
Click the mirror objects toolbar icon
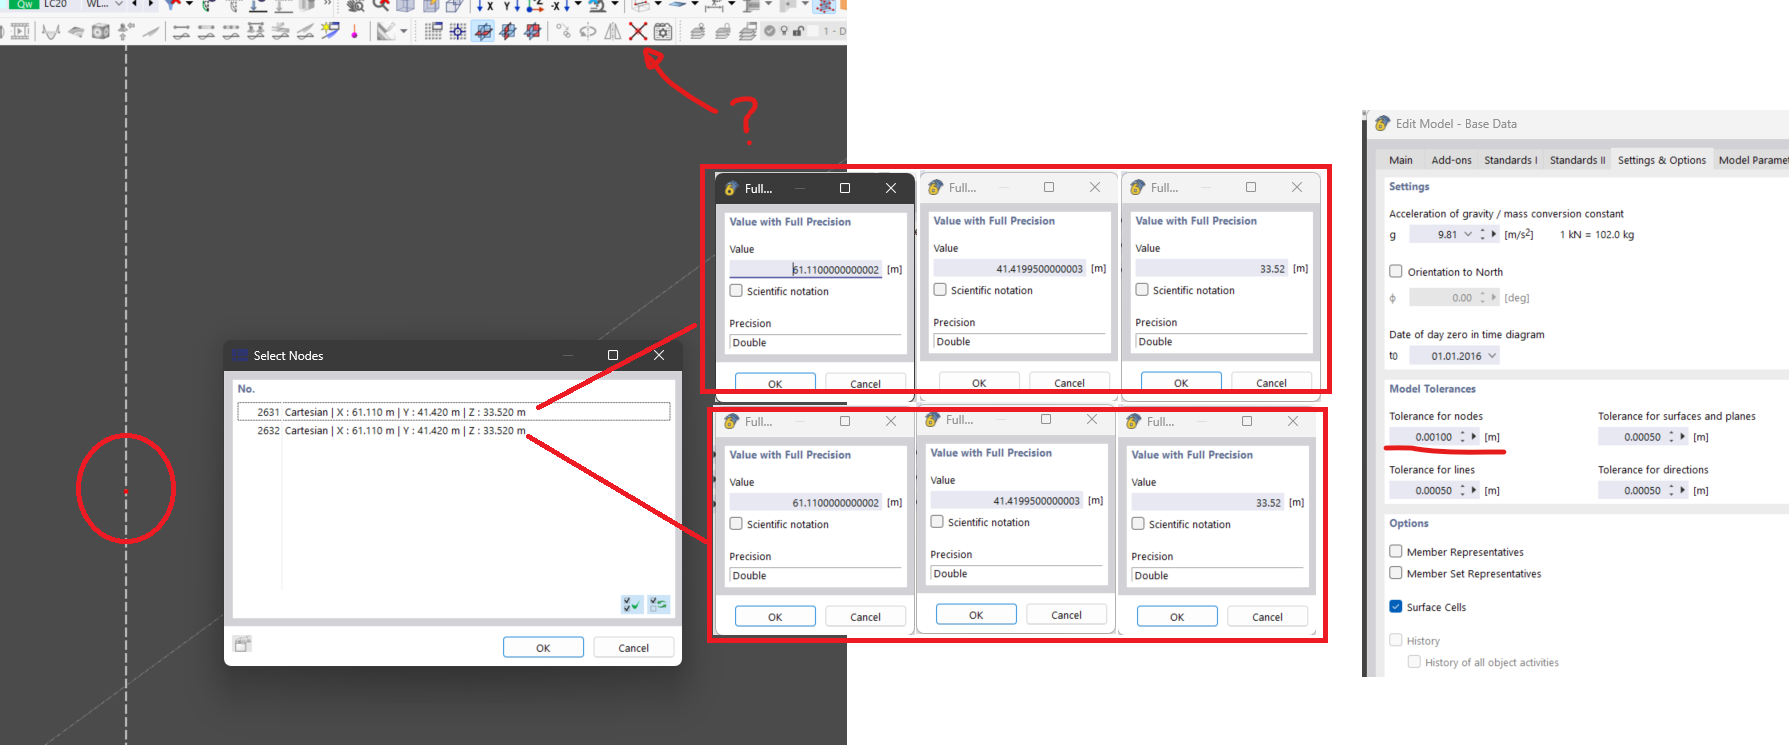click(x=612, y=32)
